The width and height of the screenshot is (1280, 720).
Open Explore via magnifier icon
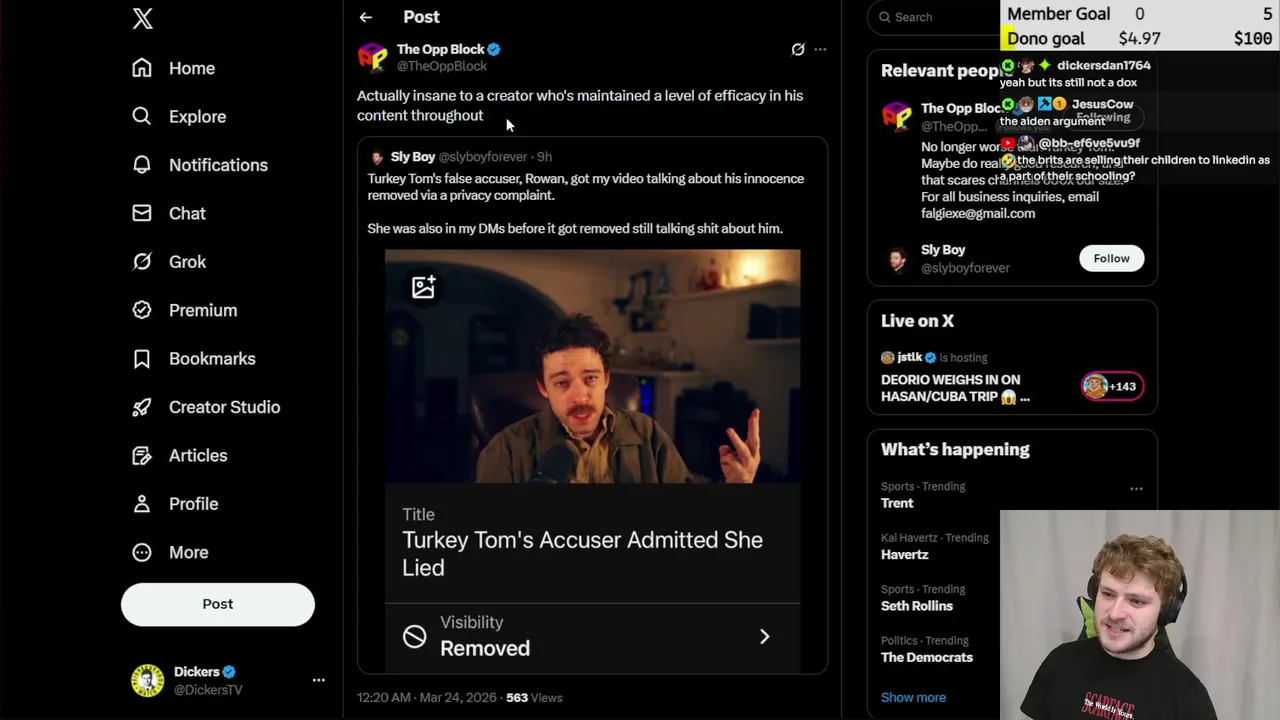click(x=142, y=116)
